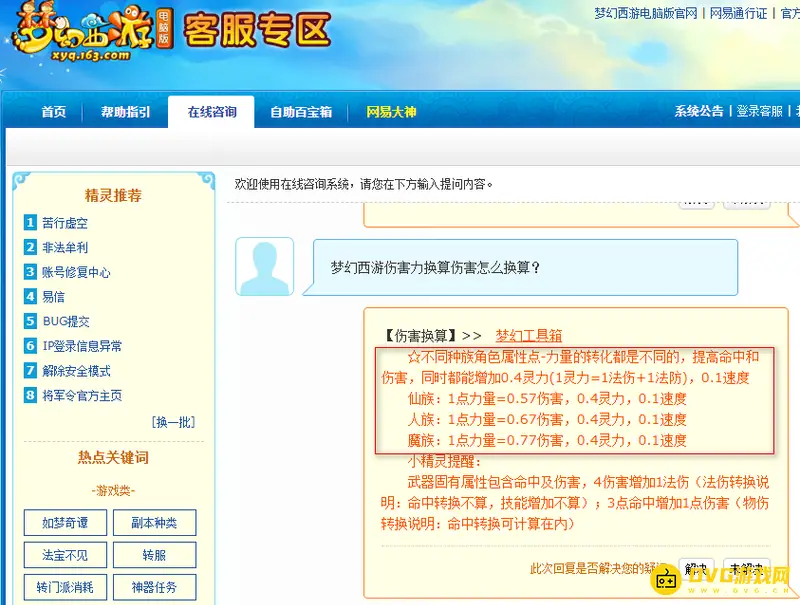The image size is (800, 605).
Task: Click the number 1 badge icon
Action: [x=30, y=222]
